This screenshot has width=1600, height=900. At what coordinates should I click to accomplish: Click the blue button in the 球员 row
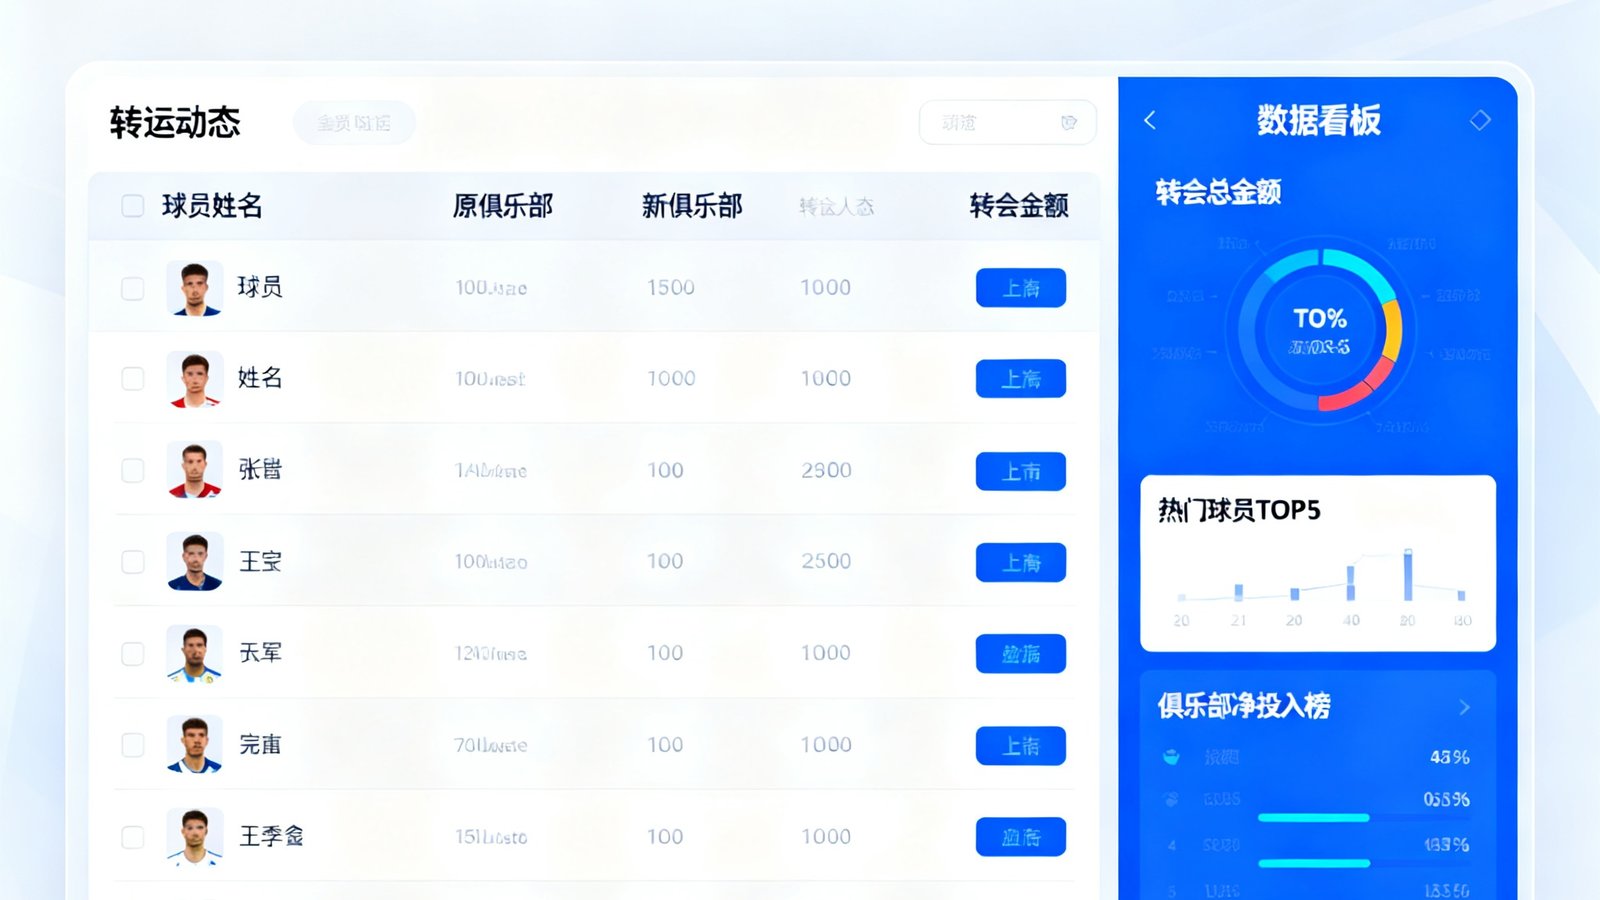point(1021,288)
